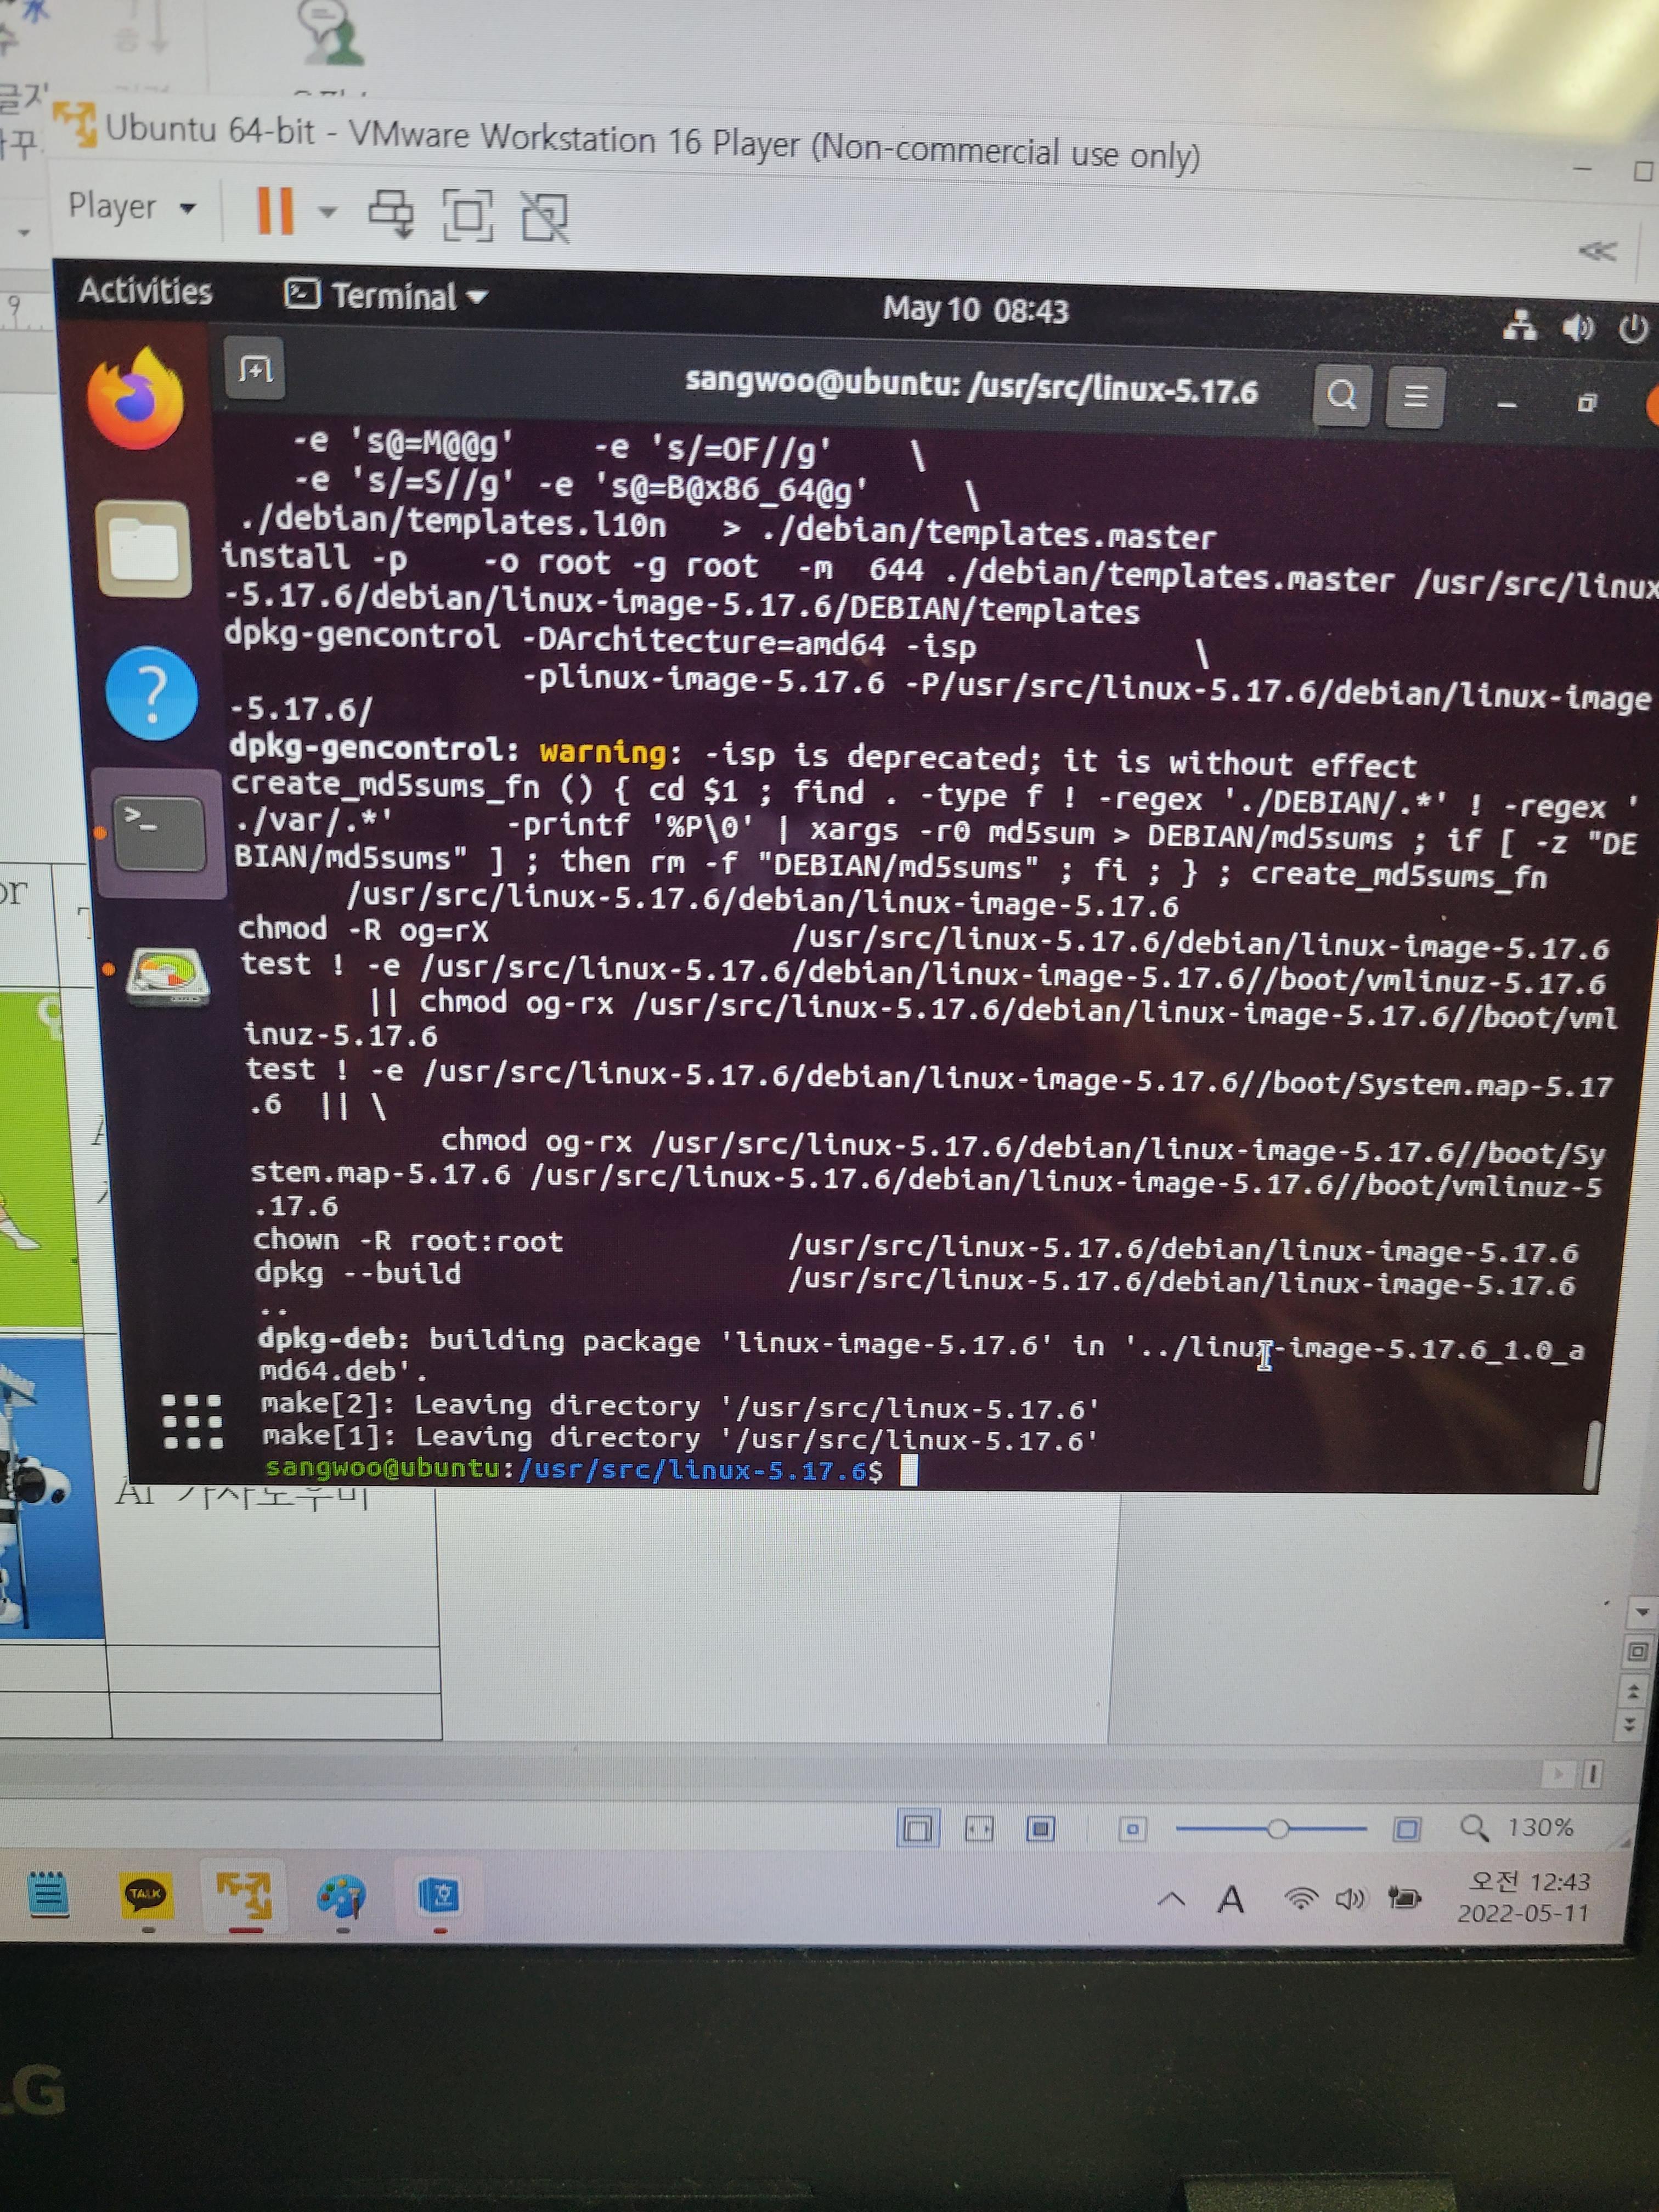Image resolution: width=1659 pixels, height=2212 pixels.
Task: Show Applications grid in dock
Action: point(192,1421)
